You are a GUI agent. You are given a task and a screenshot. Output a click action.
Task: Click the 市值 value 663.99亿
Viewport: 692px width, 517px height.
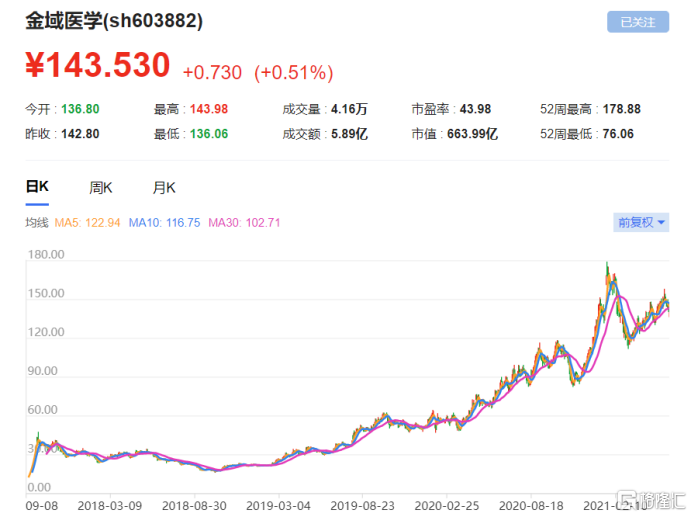point(472,134)
